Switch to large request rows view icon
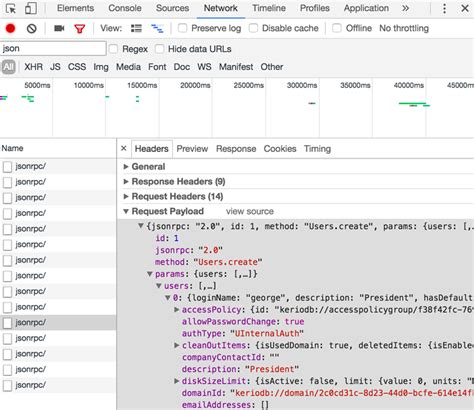 click(136, 29)
